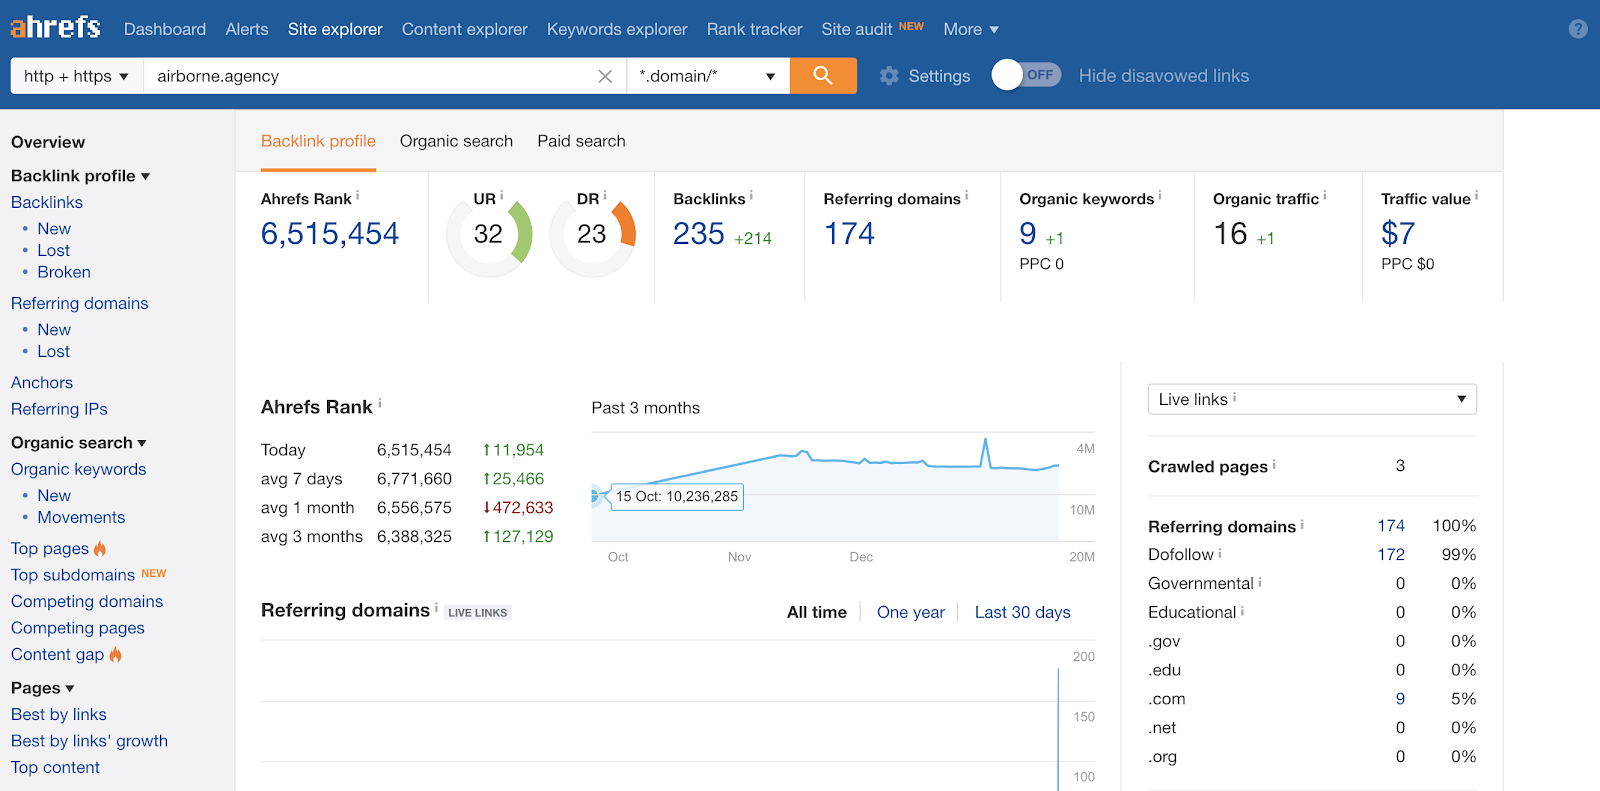Click the info icon next to UR
Viewport: 1600px width, 791px height.
502,196
